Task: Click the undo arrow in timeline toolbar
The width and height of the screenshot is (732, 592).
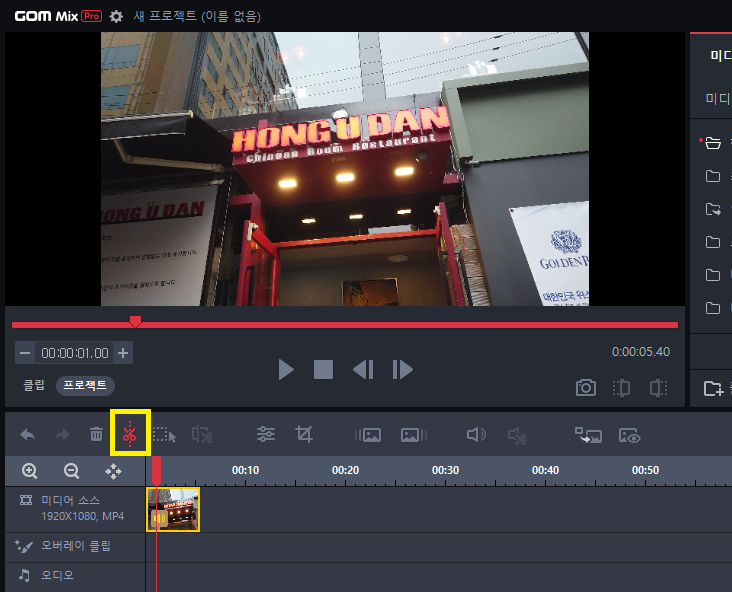Action: click(x=28, y=435)
